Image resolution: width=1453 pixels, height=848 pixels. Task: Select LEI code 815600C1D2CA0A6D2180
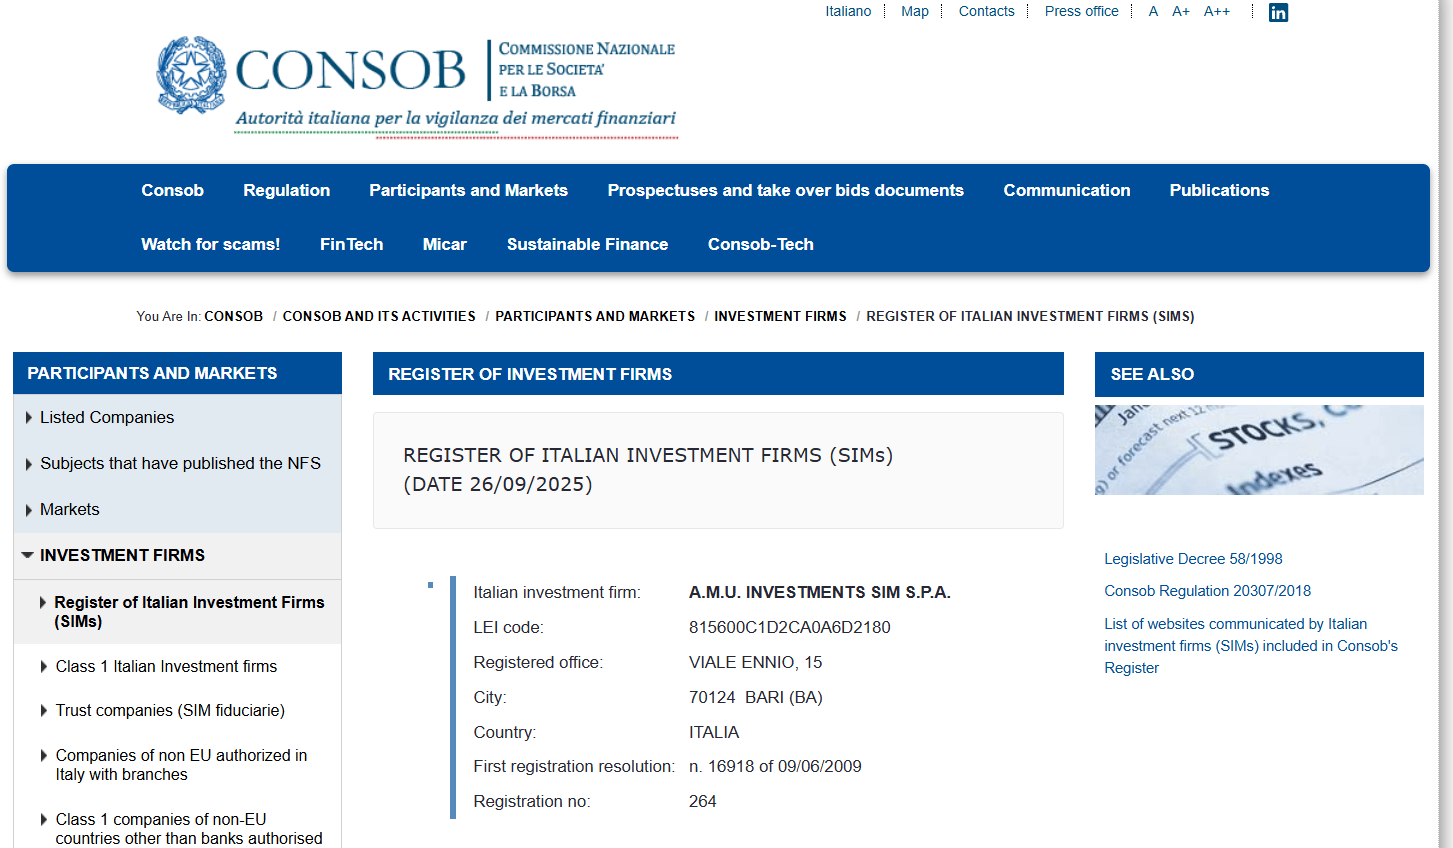click(789, 627)
